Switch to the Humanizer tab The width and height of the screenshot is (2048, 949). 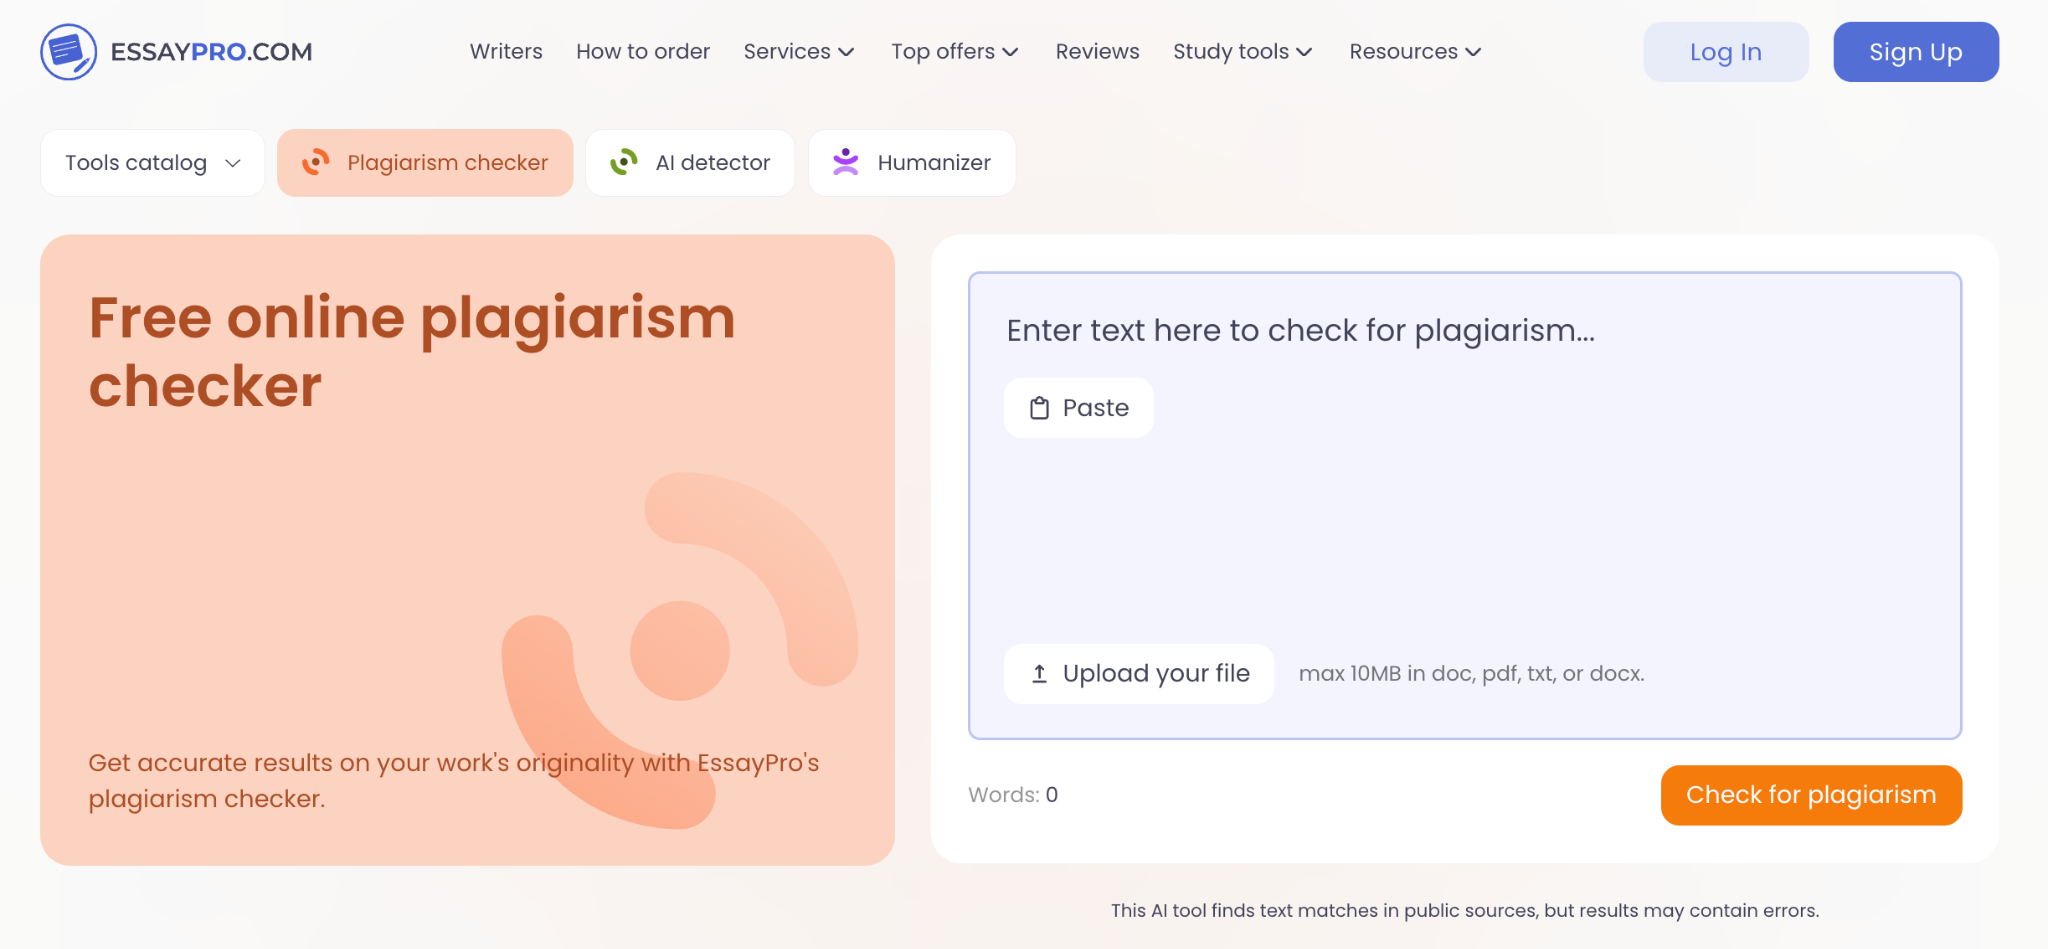[911, 162]
